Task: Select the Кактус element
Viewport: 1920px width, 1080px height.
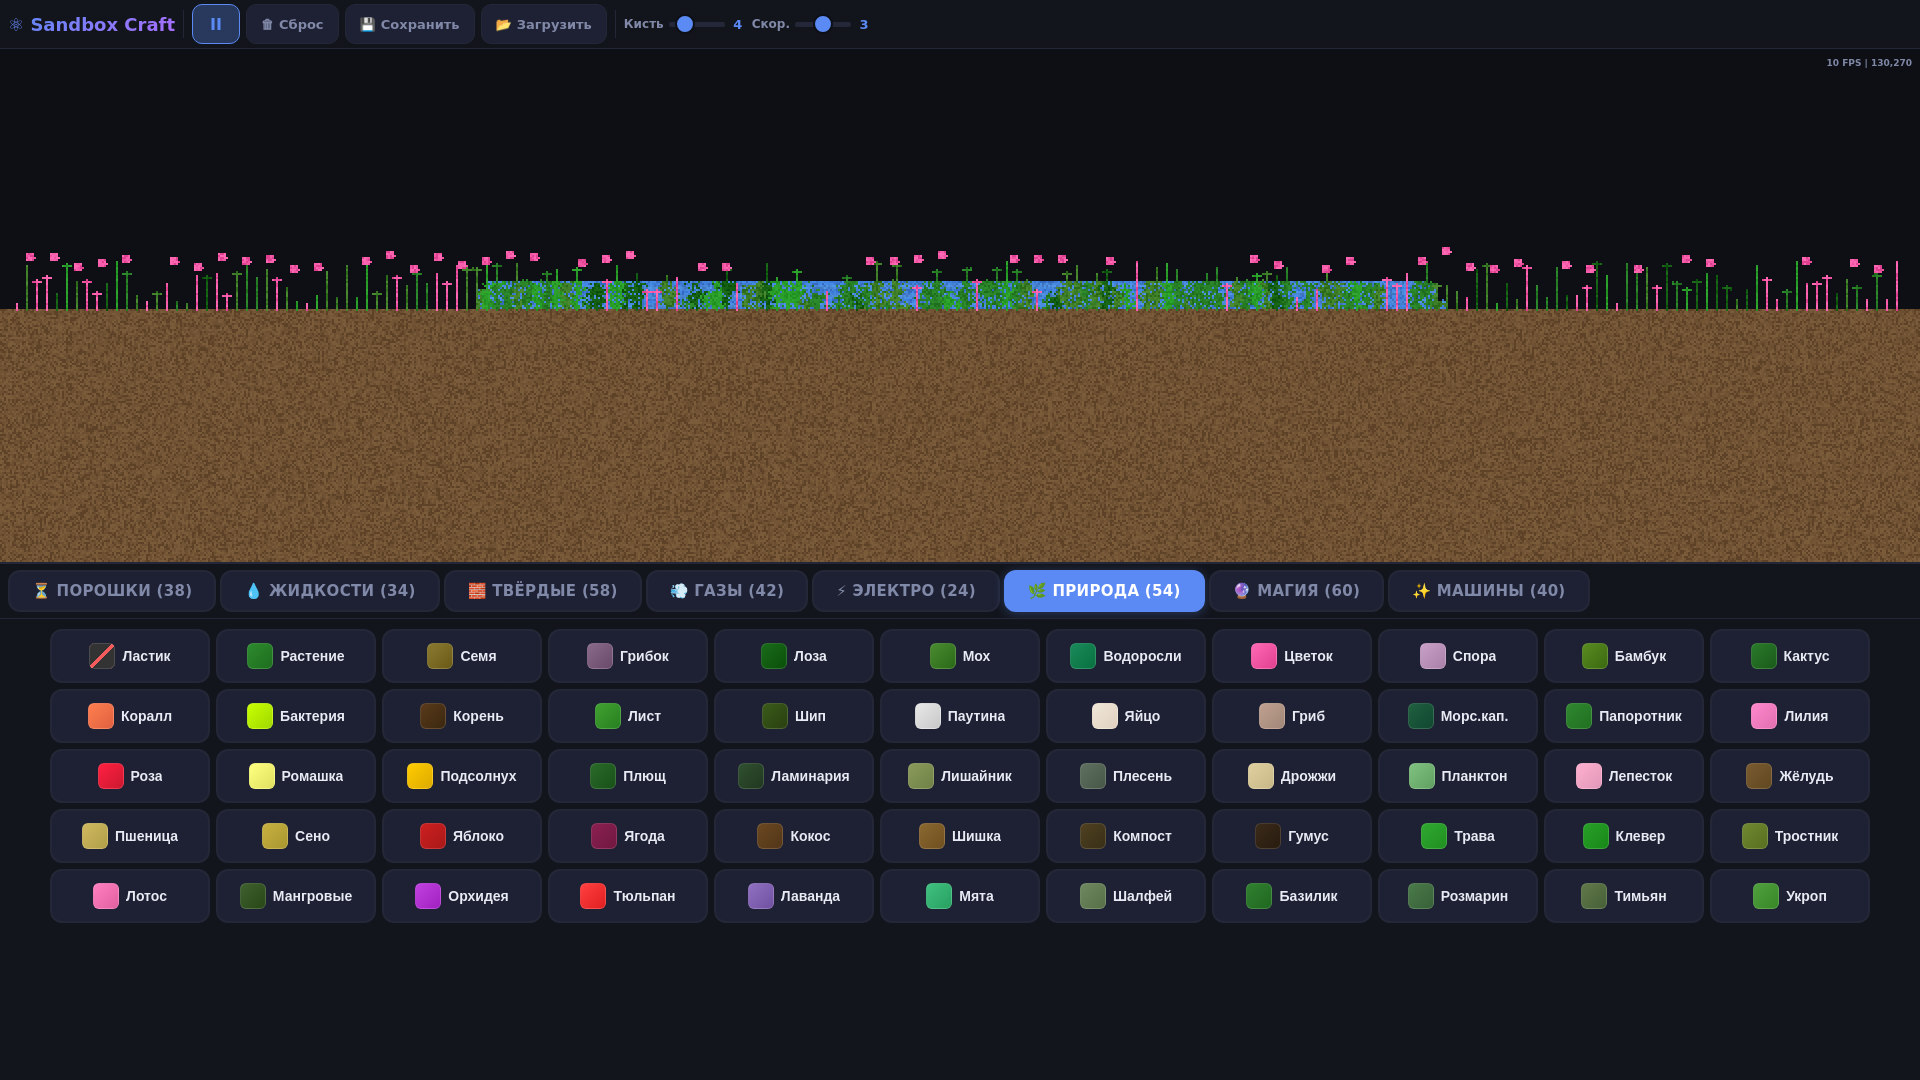Action: pyautogui.click(x=1790, y=656)
